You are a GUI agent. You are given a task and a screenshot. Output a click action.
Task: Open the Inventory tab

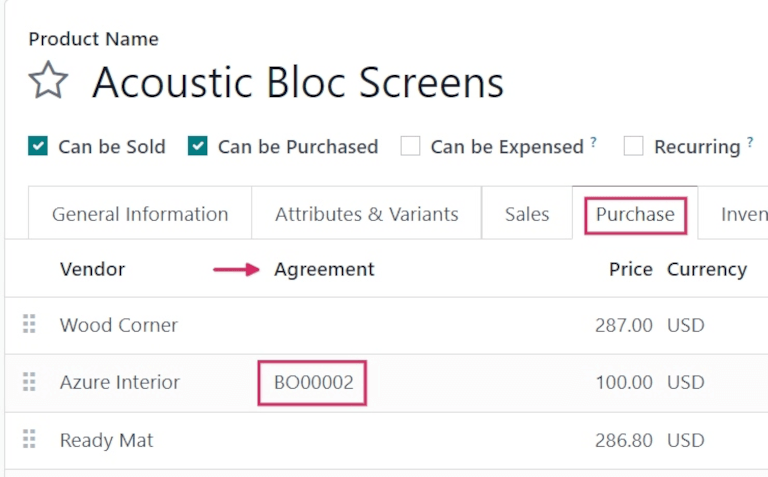pyautogui.click(x=744, y=214)
